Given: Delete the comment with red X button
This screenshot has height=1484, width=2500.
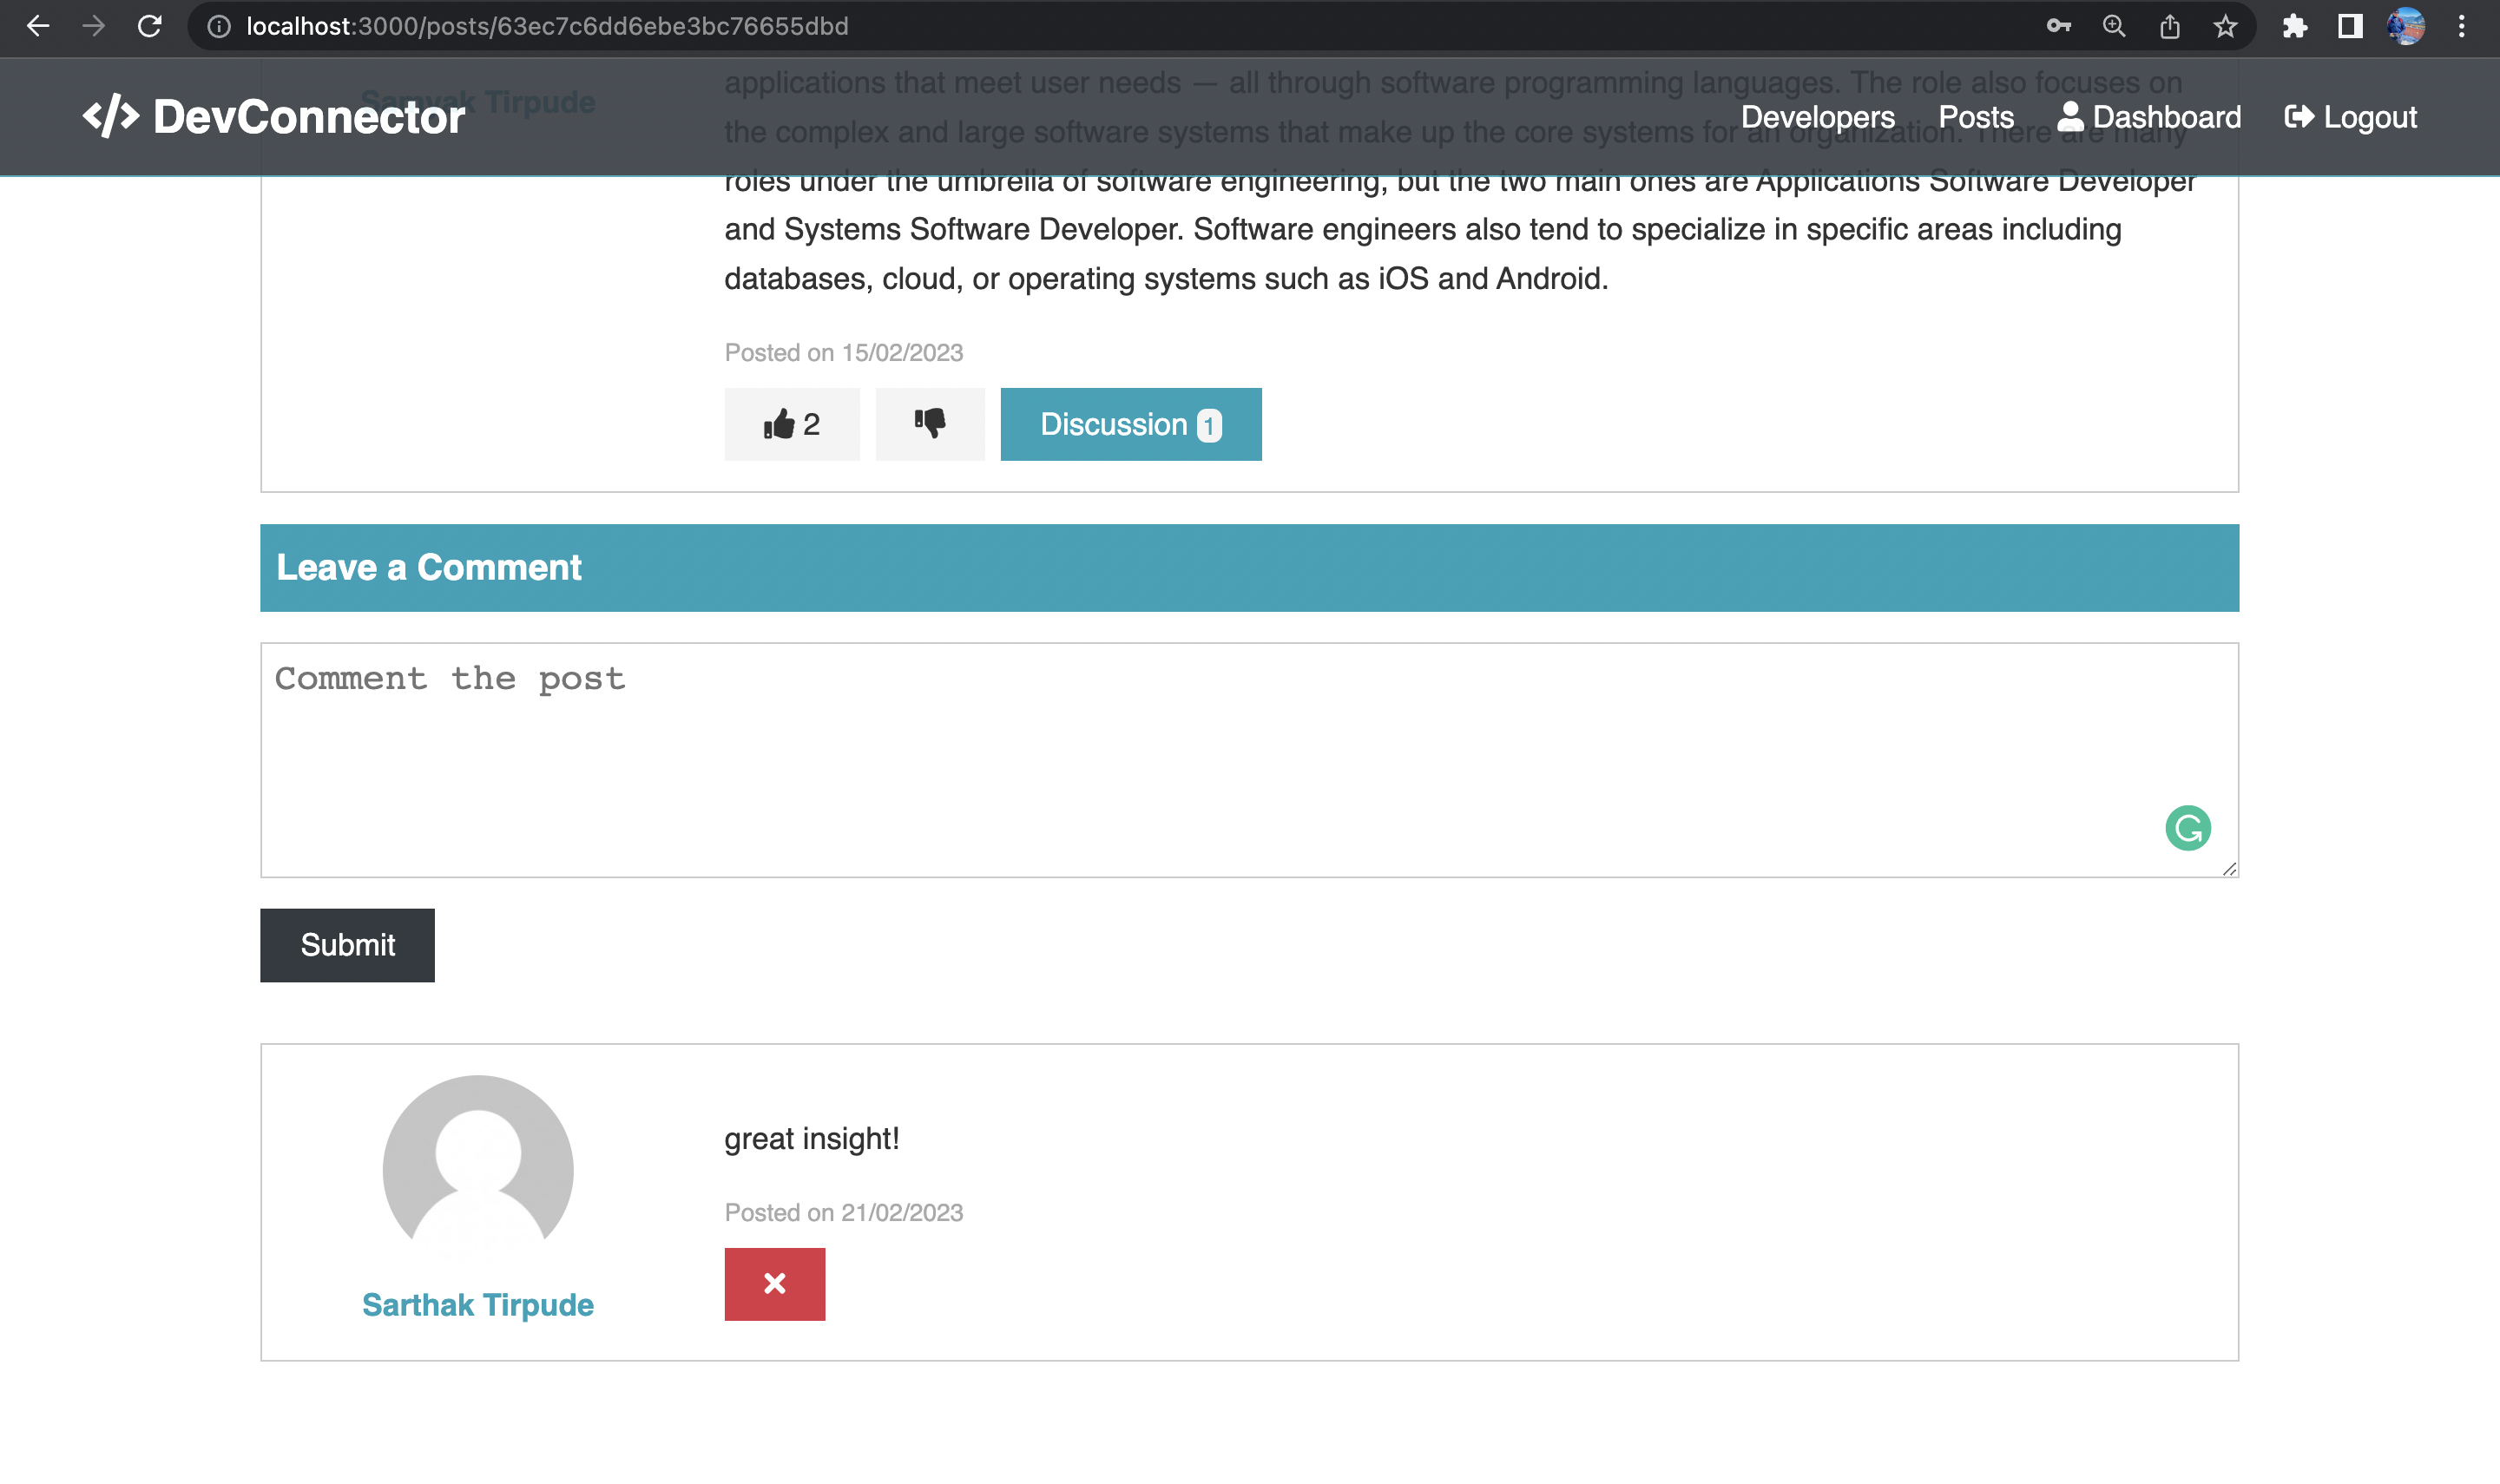Looking at the screenshot, I should 774,1283.
